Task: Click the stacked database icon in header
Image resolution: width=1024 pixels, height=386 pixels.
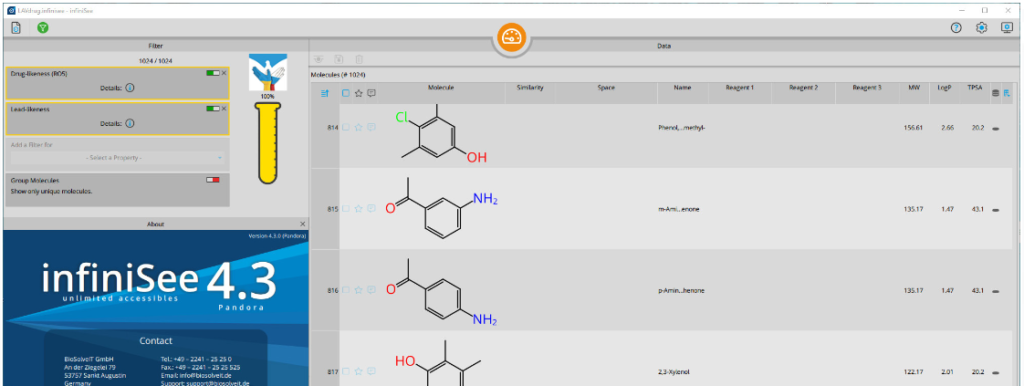Action: pyautogui.click(x=995, y=93)
